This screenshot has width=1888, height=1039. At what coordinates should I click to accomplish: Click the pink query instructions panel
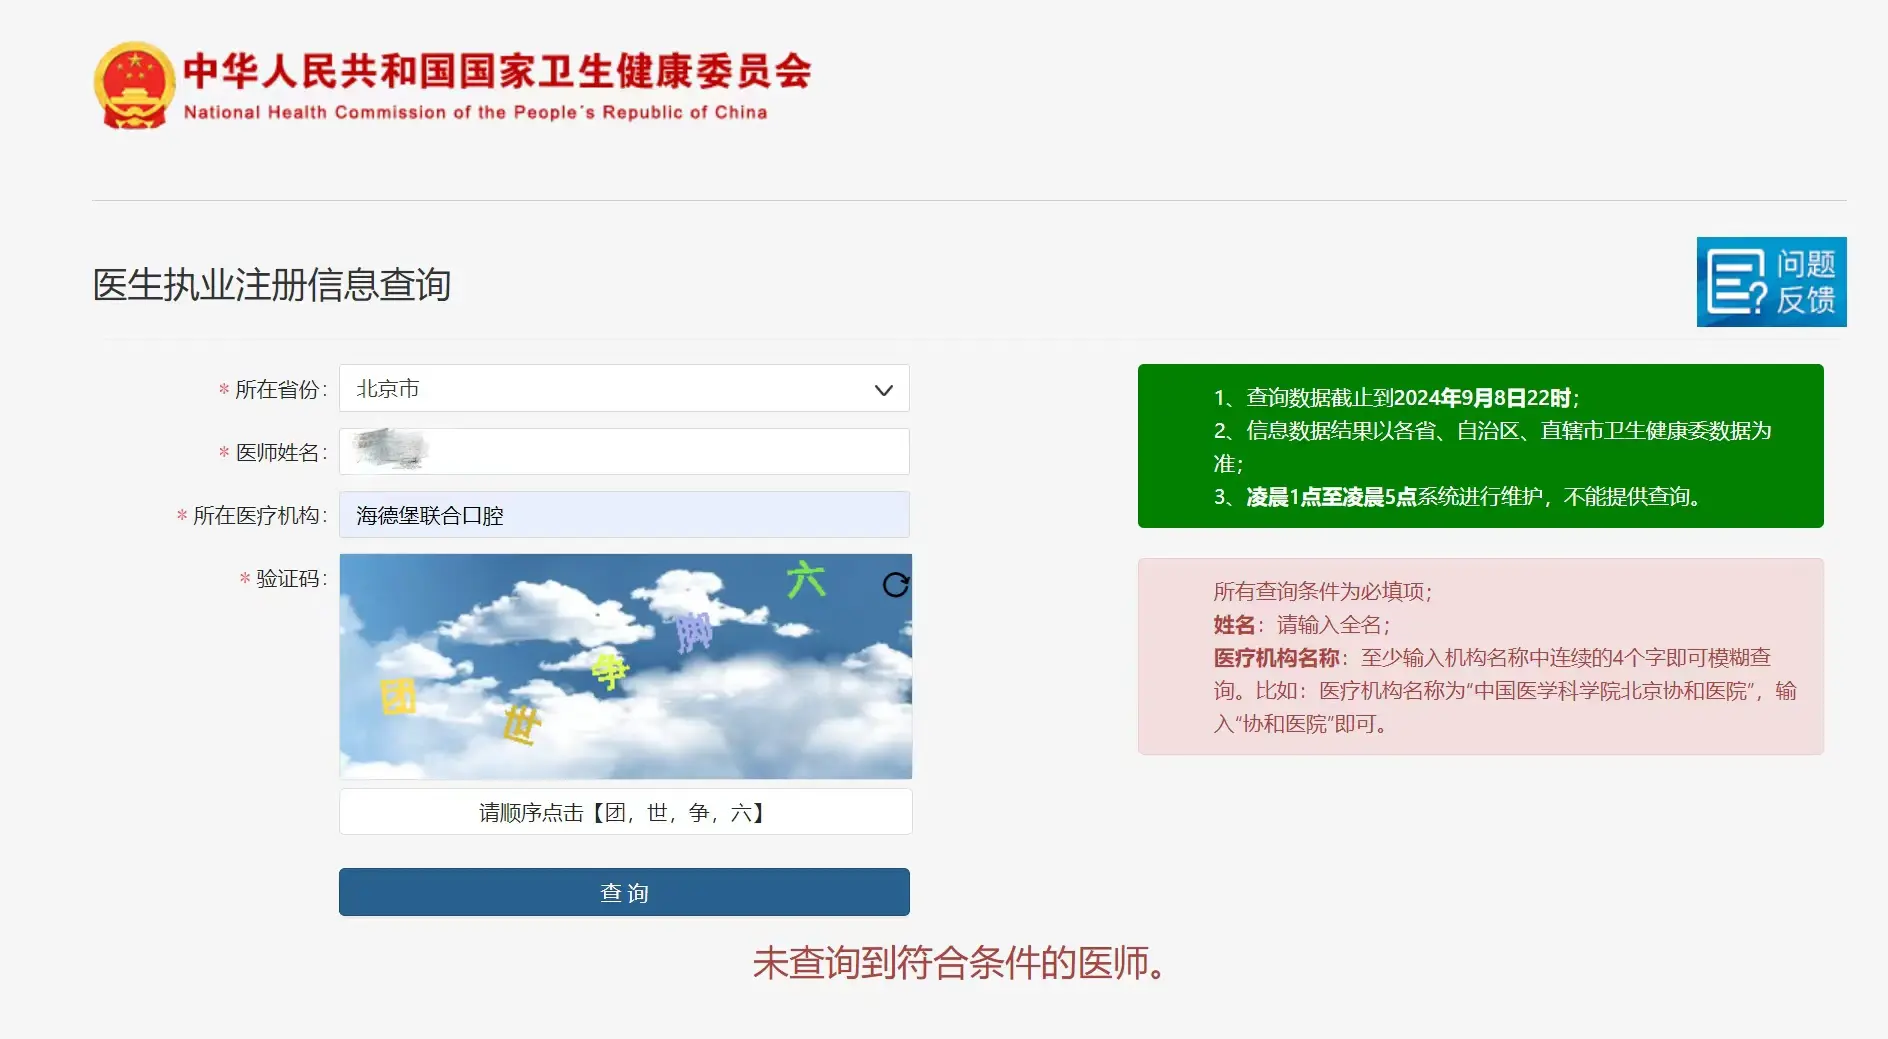[x=1480, y=656]
